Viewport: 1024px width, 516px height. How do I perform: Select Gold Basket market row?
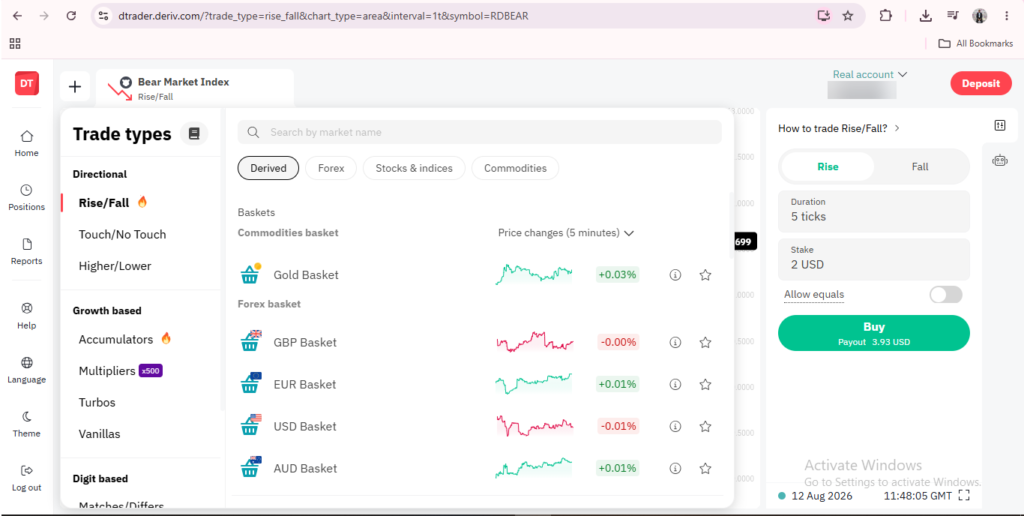tap(479, 275)
